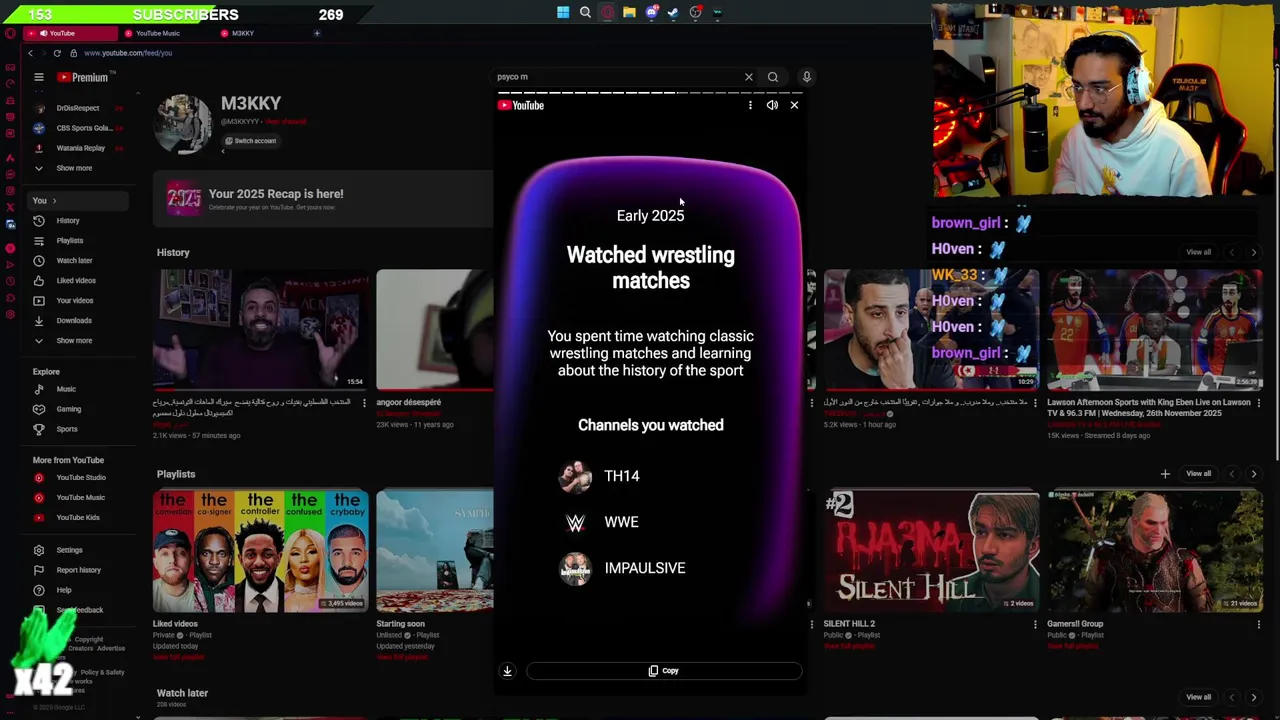Open Liked videos in the sidebar
This screenshot has width=1280, height=720.
(x=76, y=281)
